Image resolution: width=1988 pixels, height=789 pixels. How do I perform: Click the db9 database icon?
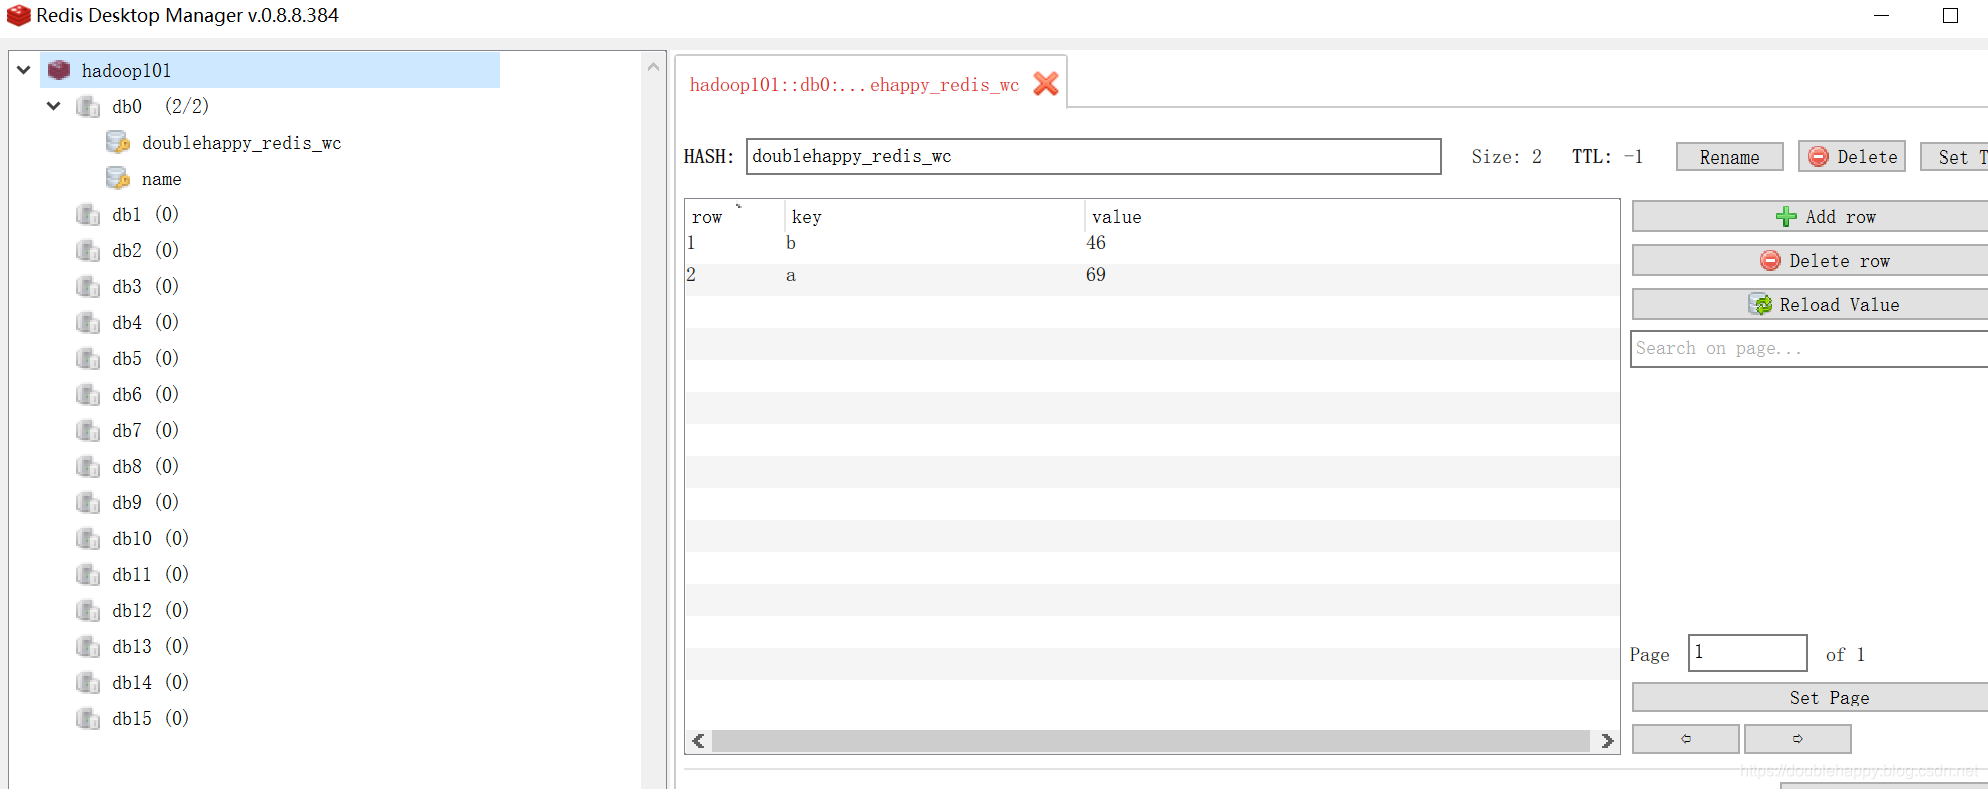click(x=88, y=502)
